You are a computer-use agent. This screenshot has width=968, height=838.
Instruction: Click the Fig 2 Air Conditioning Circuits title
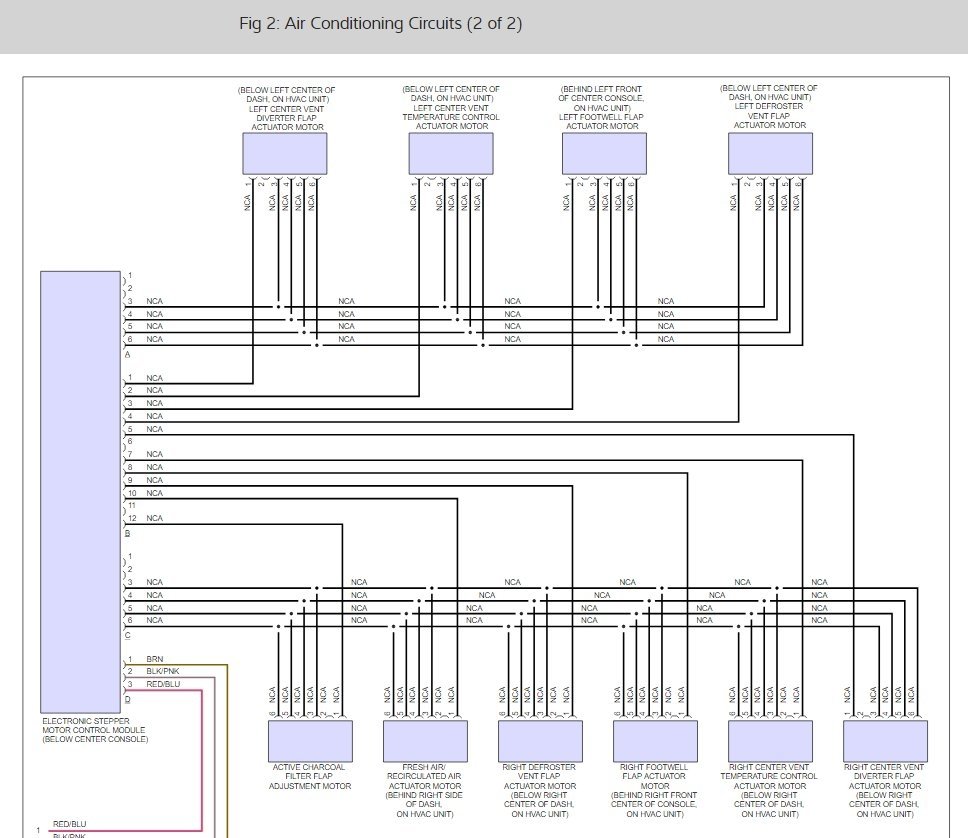click(381, 23)
